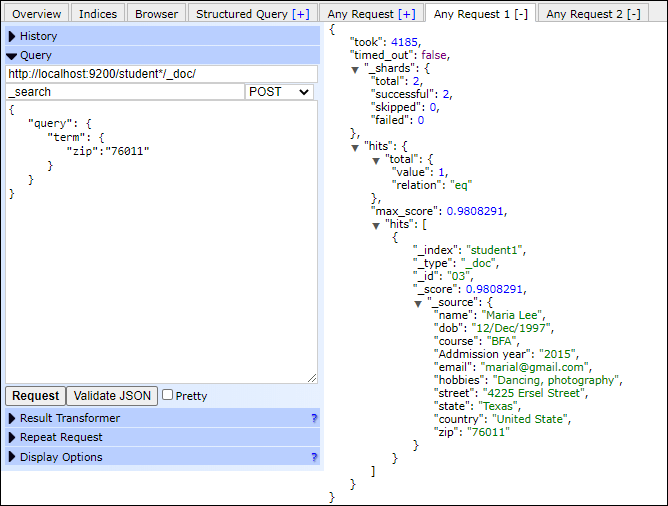This screenshot has height=506, width=668.
Task: Collapse the "_shards" JSON node
Action: (355, 69)
